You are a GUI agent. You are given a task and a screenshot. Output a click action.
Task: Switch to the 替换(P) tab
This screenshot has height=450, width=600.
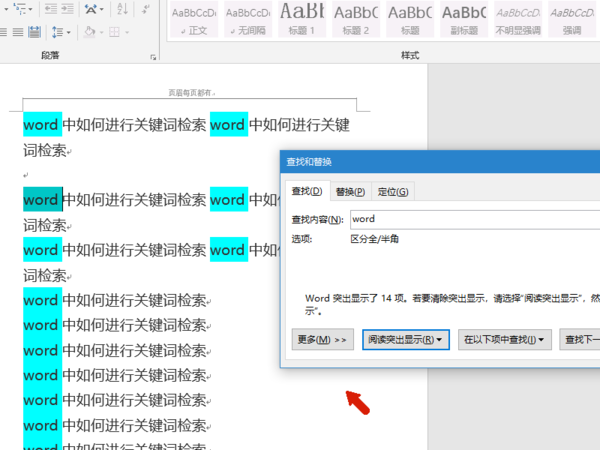pos(351,192)
